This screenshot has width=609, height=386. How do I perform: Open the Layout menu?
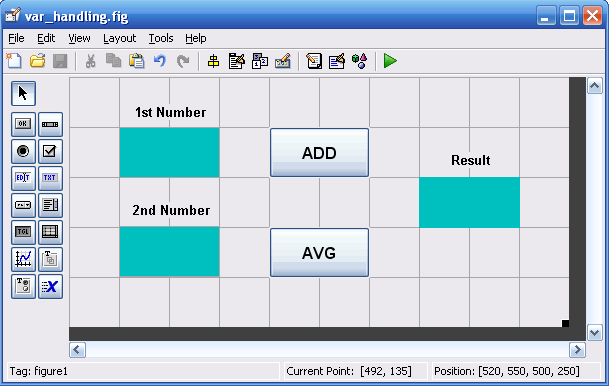coord(119,38)
